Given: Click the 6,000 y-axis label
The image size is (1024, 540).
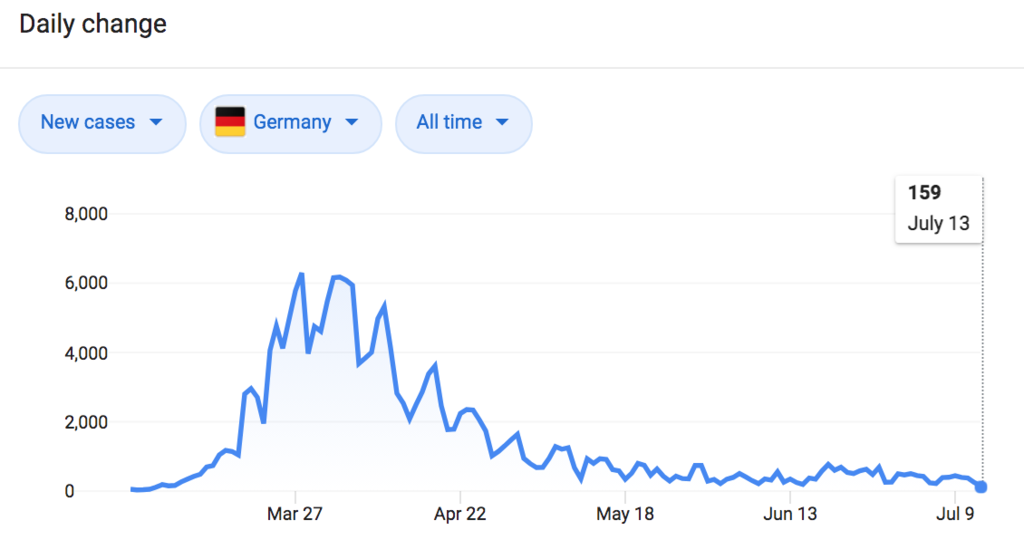Looking at the screenshot, I should (86, 283).
